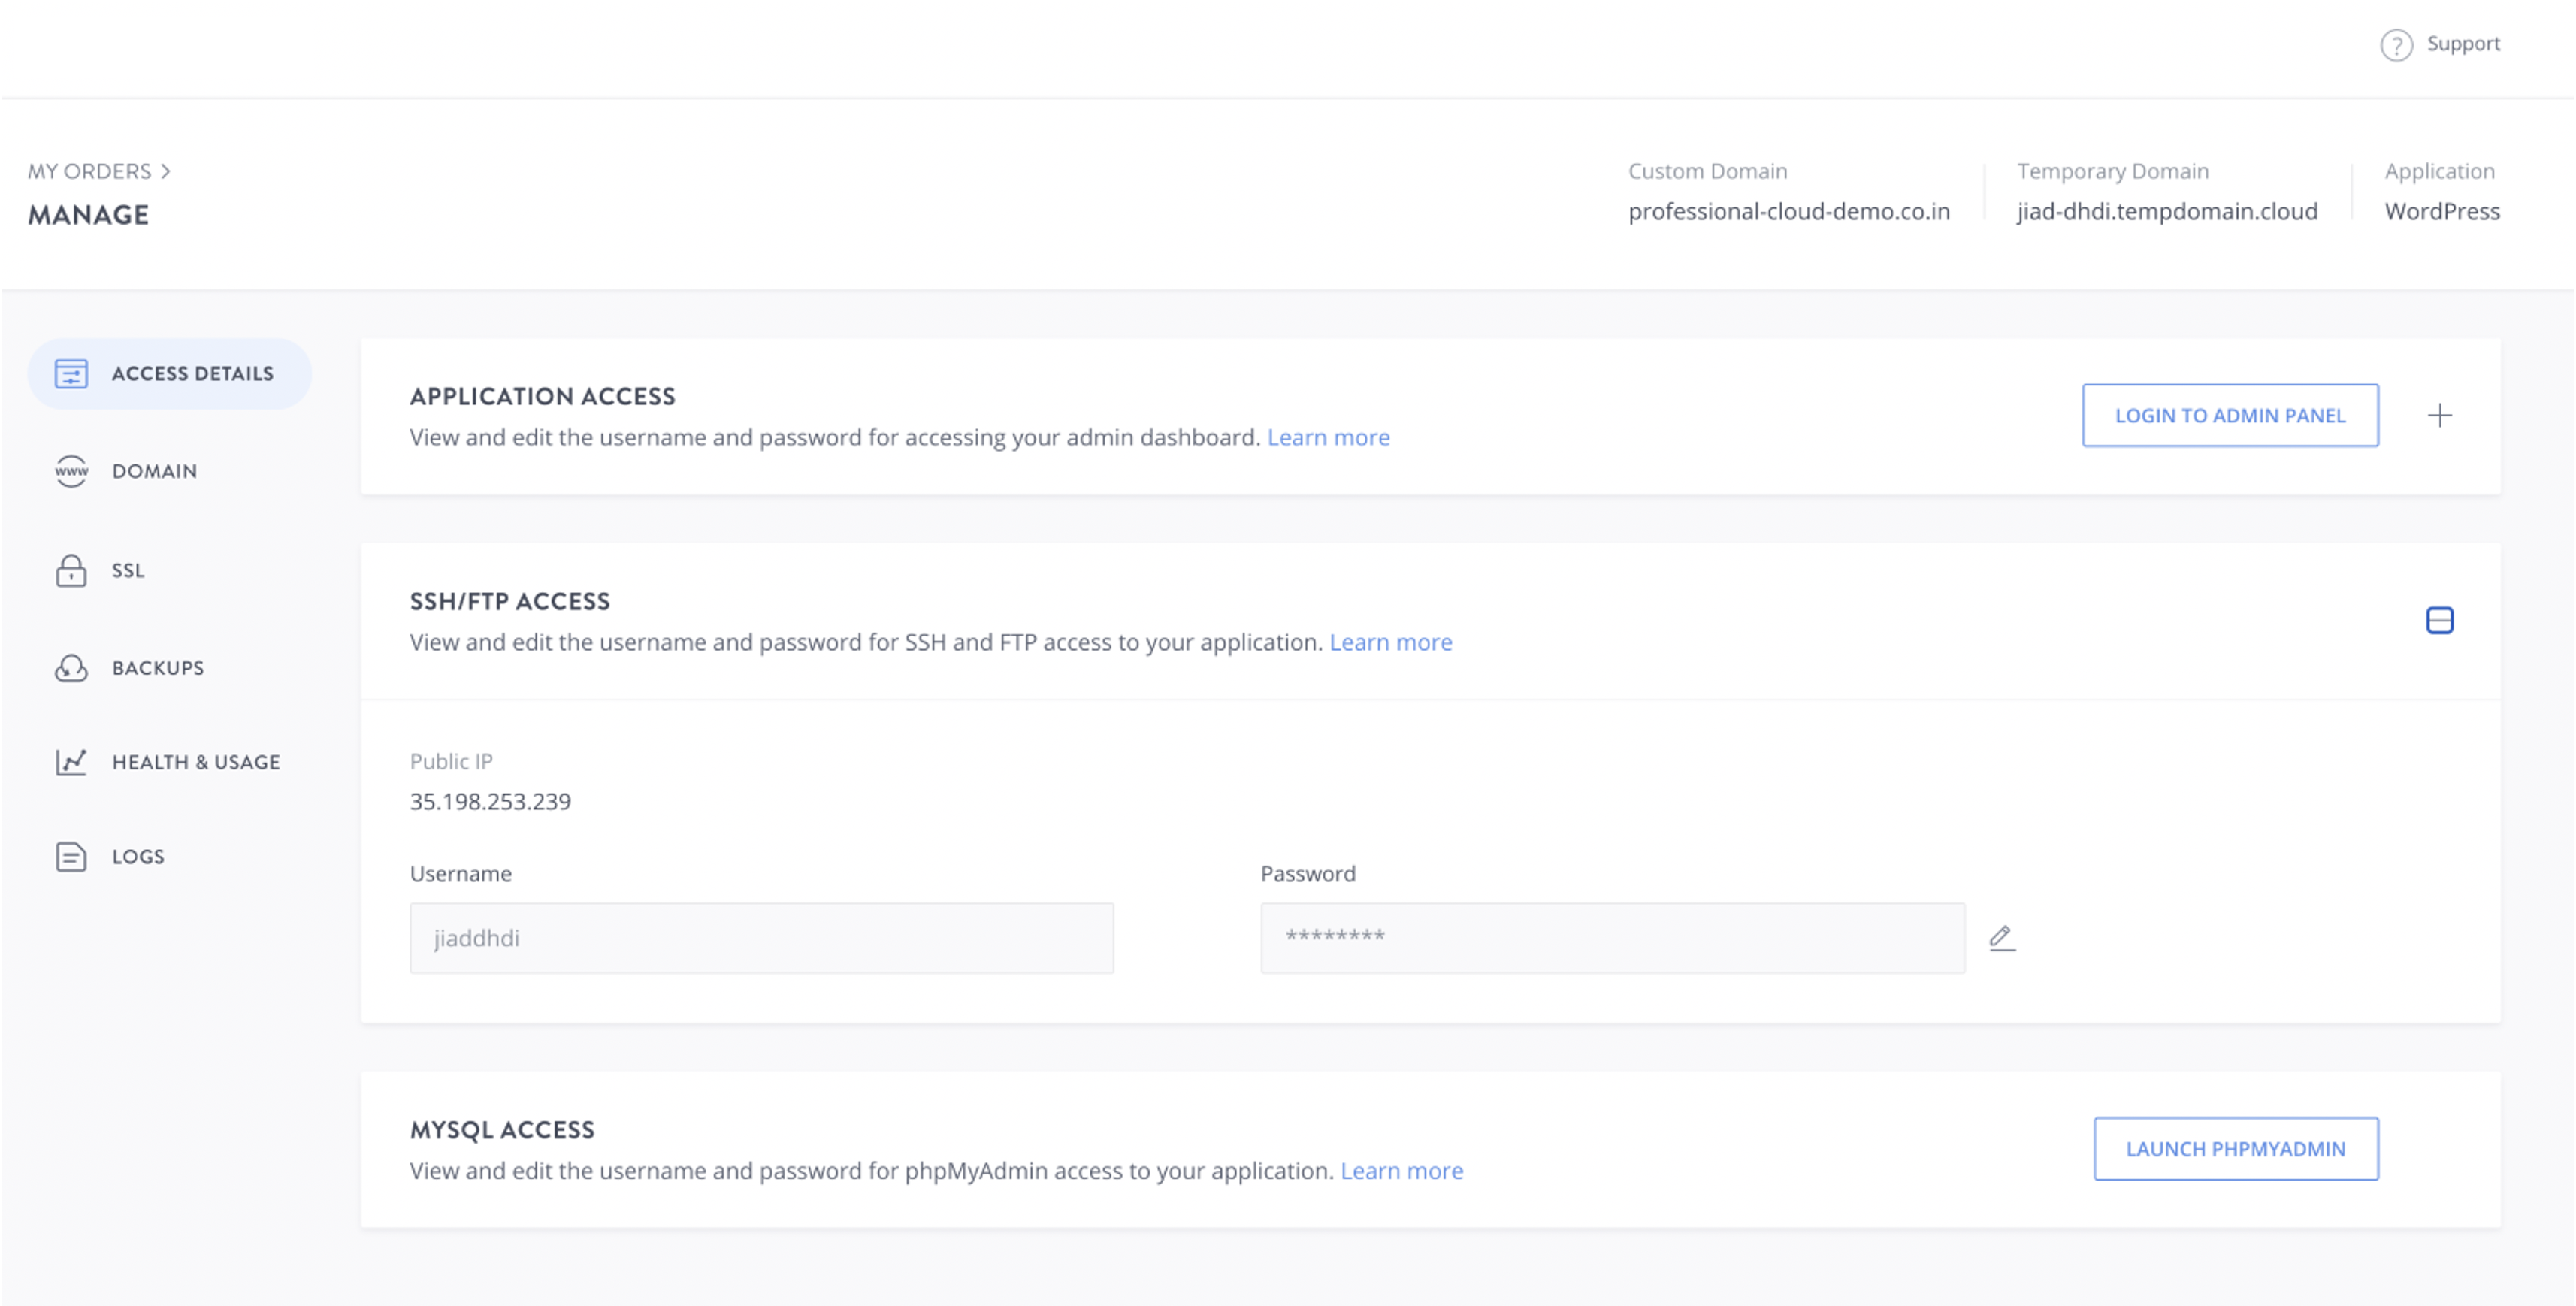Collapse the SSH/FTP Access section
This screenshot has height=1306, width=2576.
point(2439,621)
